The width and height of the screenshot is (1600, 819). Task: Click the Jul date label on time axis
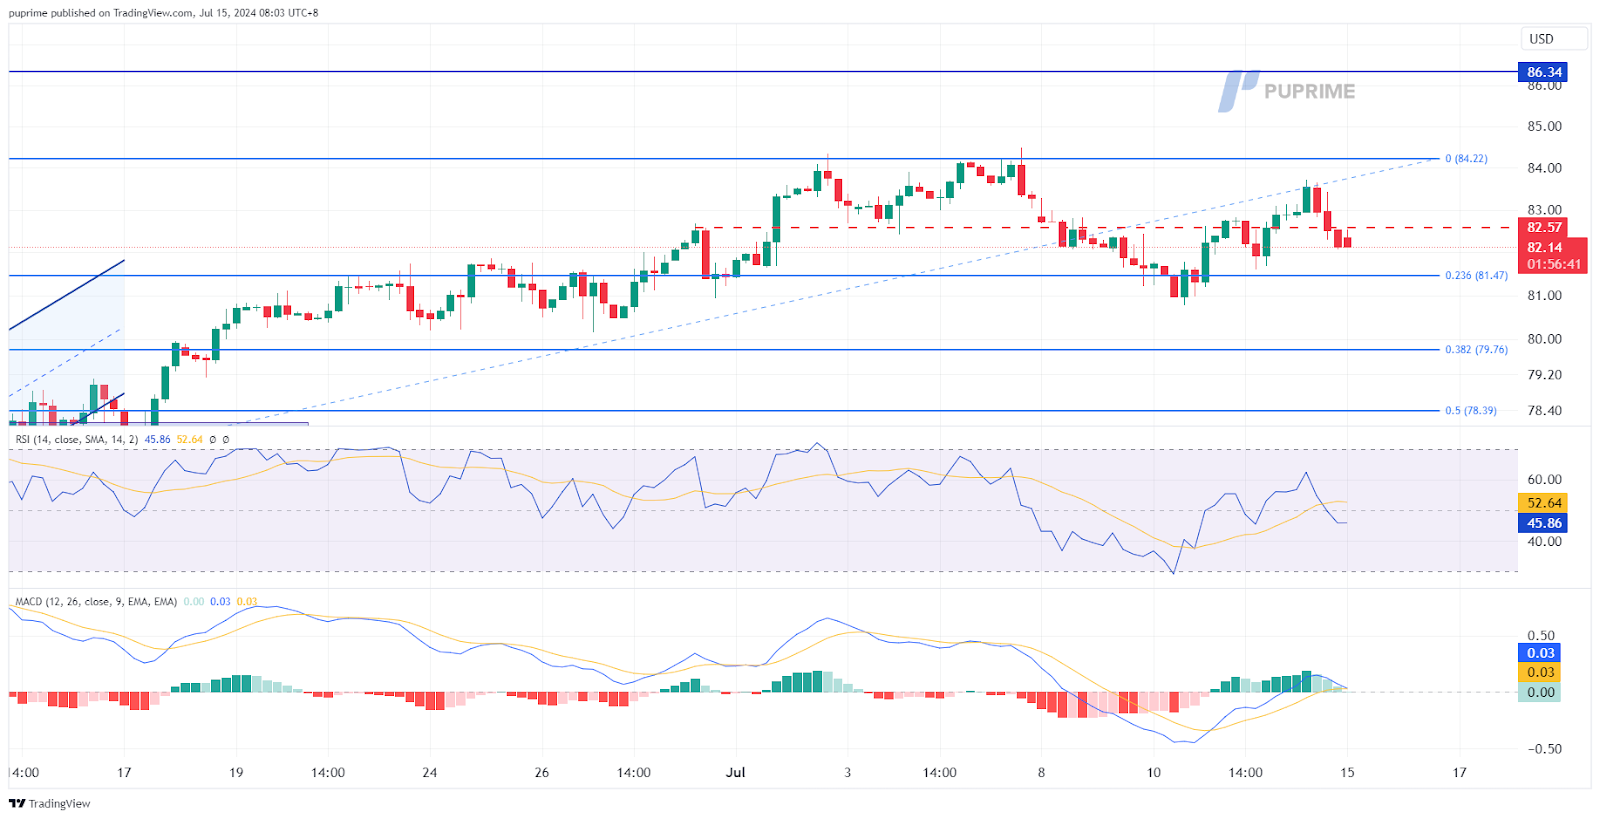tap(736, 772)
